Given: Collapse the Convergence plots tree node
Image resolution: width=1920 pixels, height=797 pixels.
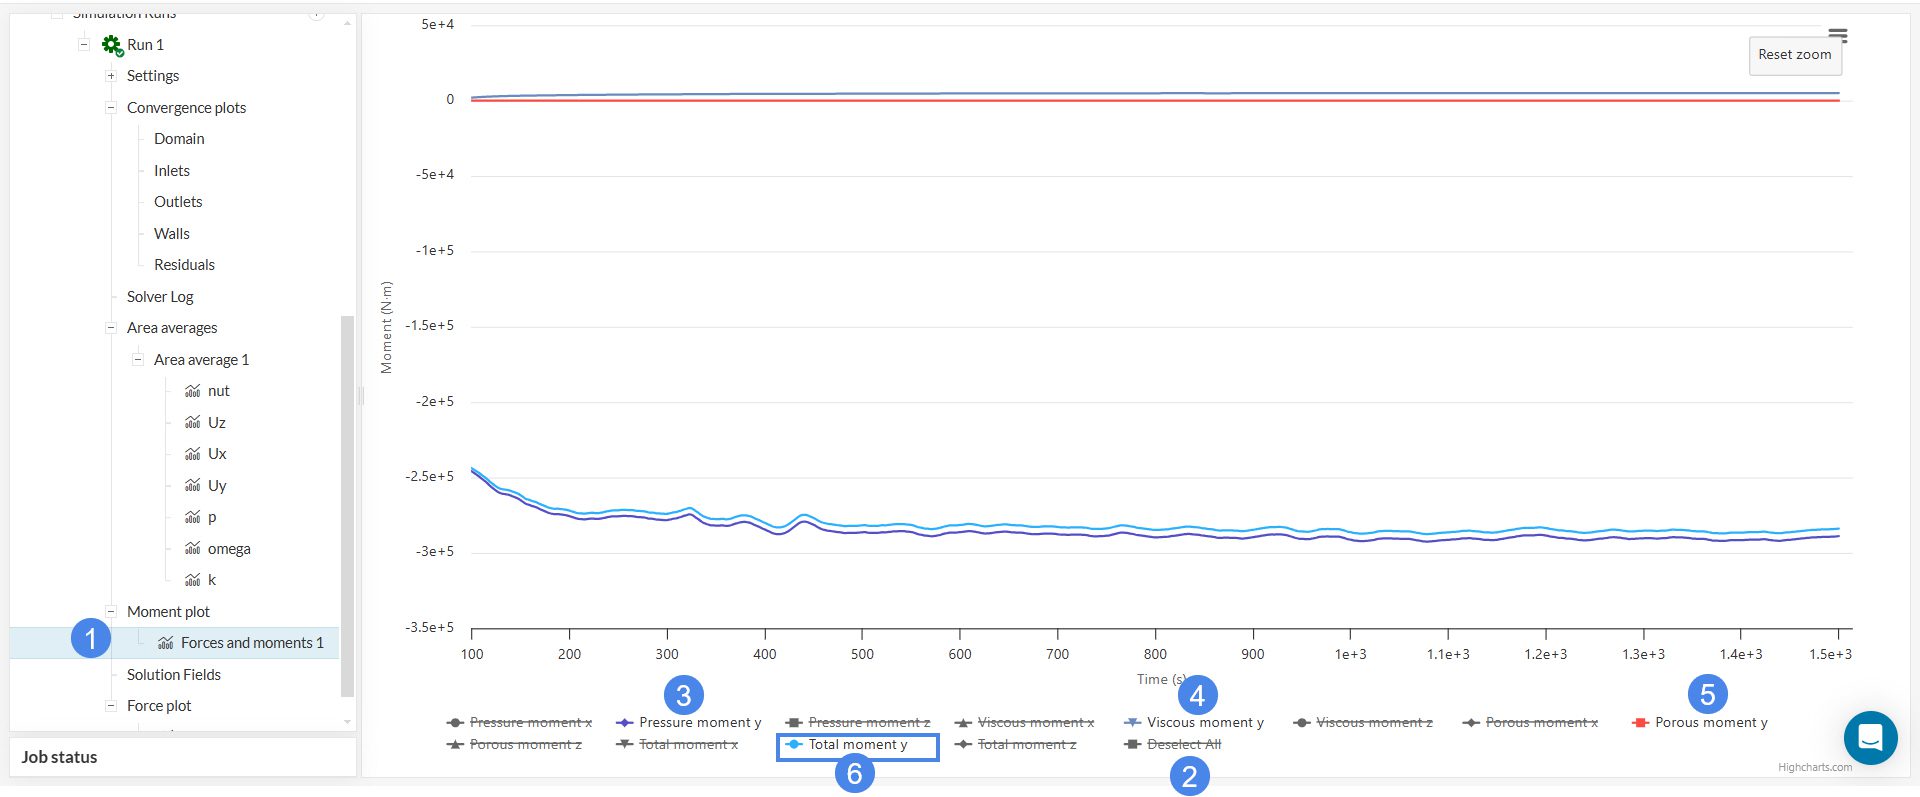Looking at the screenshot, I should click(x=111, y=108).
